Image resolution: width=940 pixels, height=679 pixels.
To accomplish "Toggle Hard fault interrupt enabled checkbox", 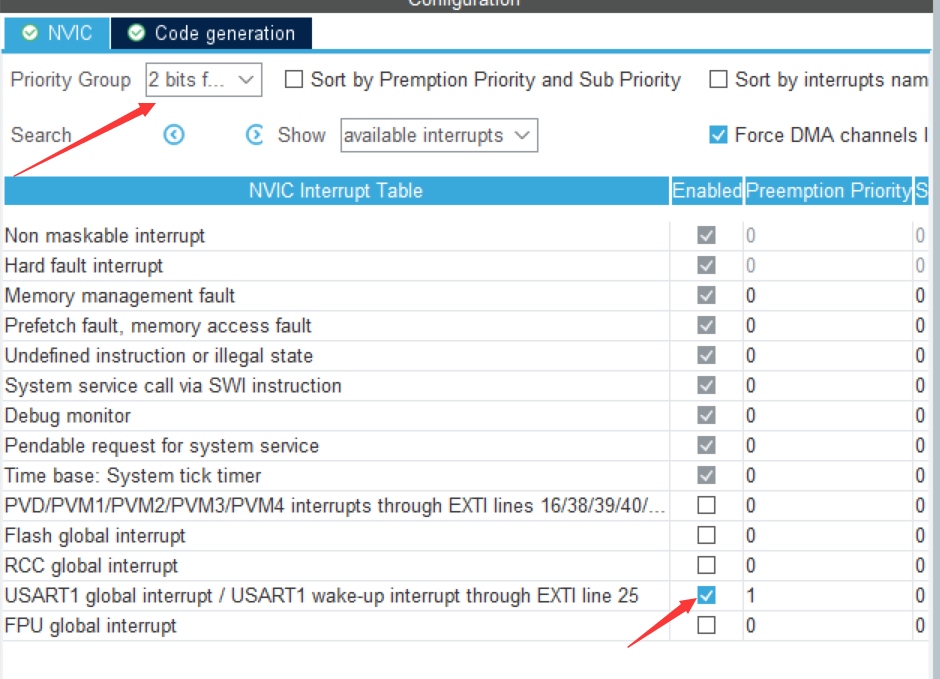I will click(706, 265).
